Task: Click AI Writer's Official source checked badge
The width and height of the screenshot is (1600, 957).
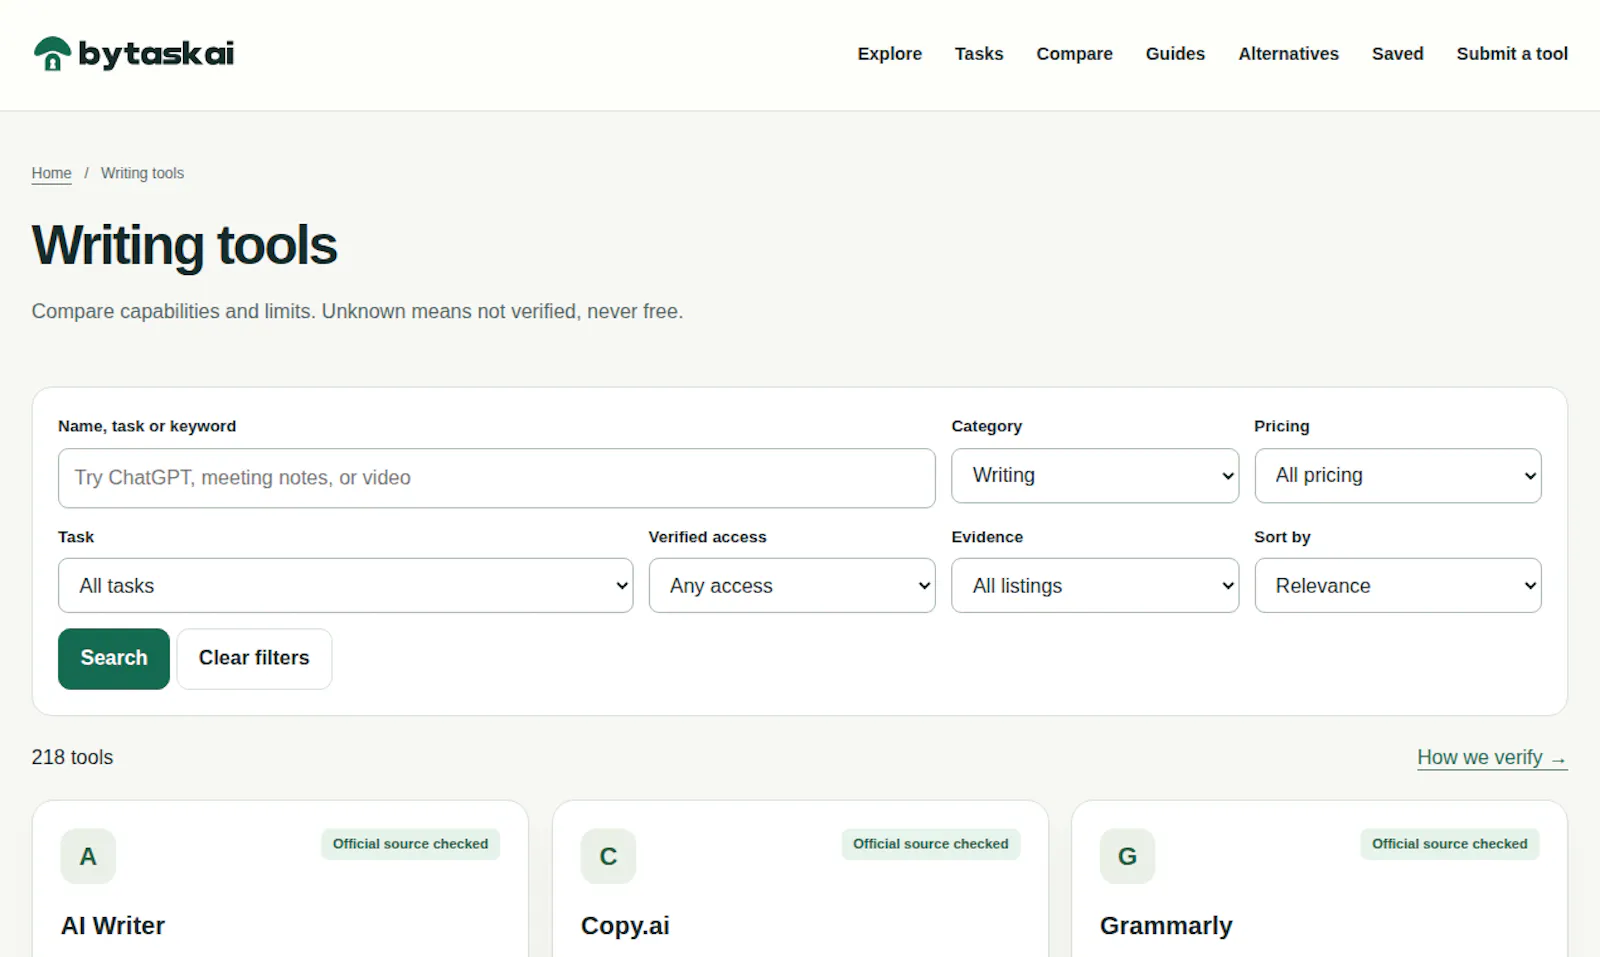Action: click(x=410, y=844)
